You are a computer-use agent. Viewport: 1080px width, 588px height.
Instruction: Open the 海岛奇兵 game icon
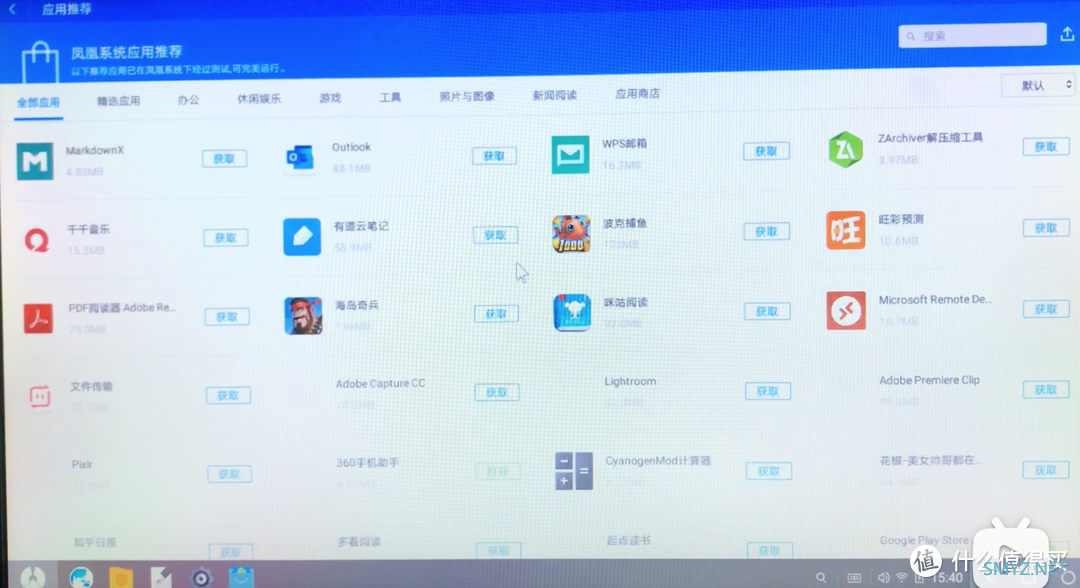pyautogui.click(x=303, y=315)
